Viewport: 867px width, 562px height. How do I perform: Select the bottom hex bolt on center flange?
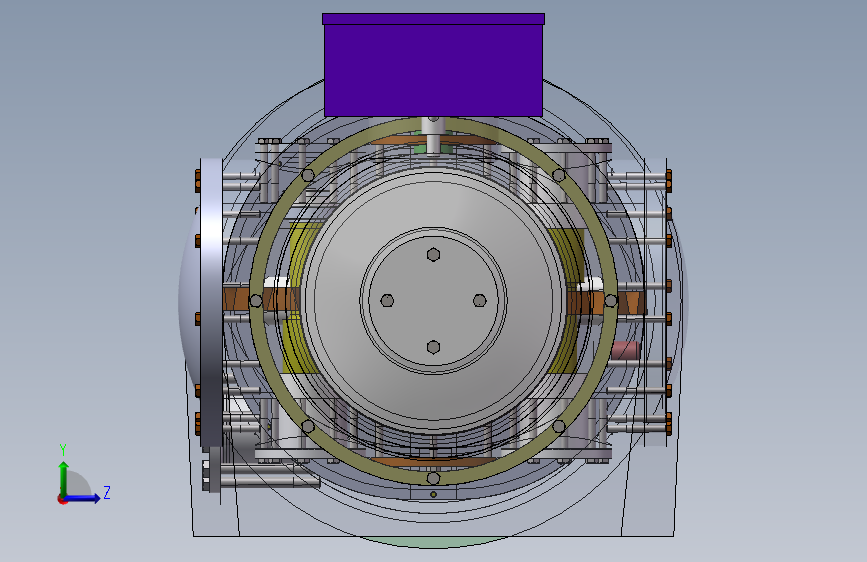coord(434,347)
